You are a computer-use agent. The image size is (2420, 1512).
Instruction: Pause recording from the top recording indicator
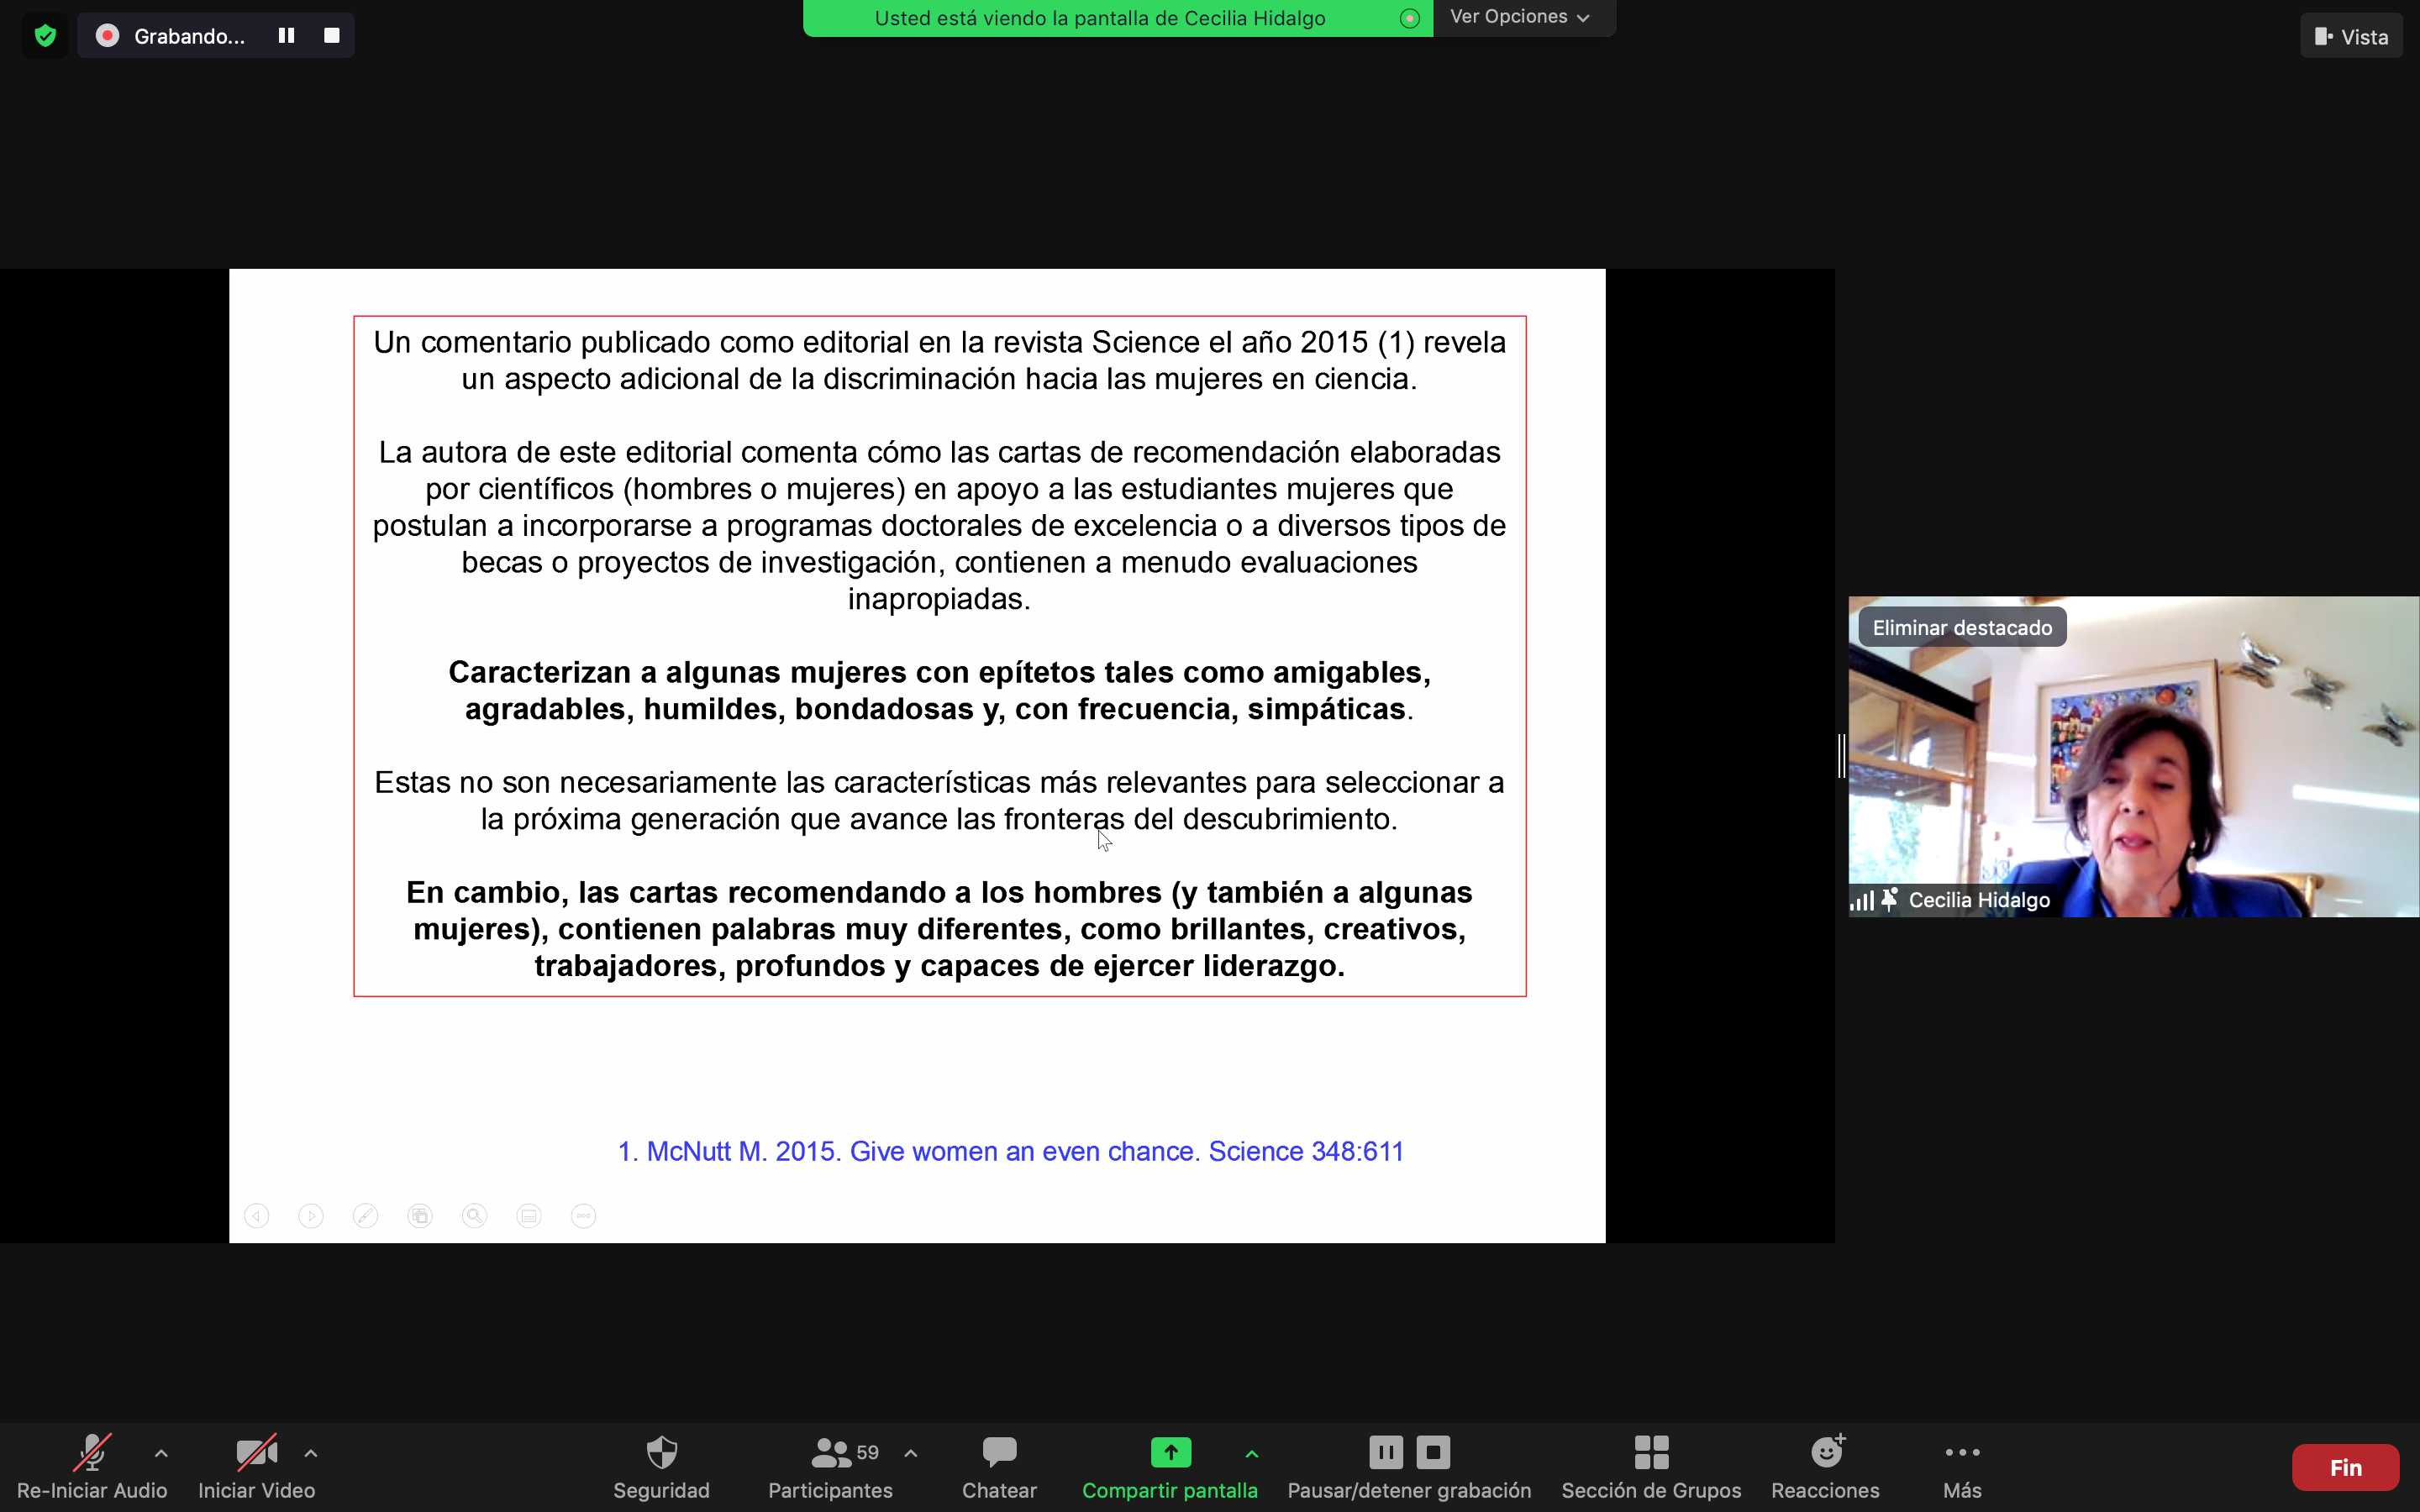[286, 36]
